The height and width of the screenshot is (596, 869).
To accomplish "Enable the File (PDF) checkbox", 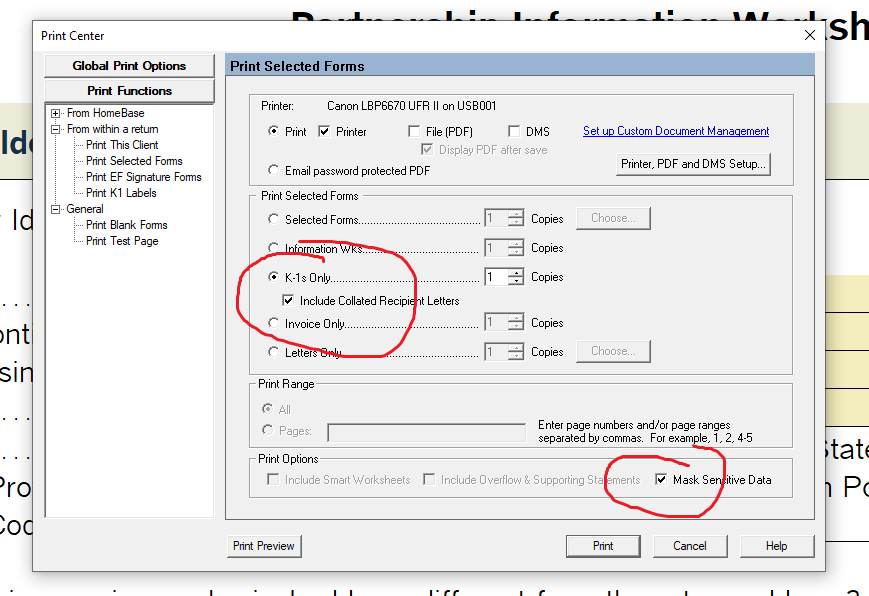I will click(414, 132).
